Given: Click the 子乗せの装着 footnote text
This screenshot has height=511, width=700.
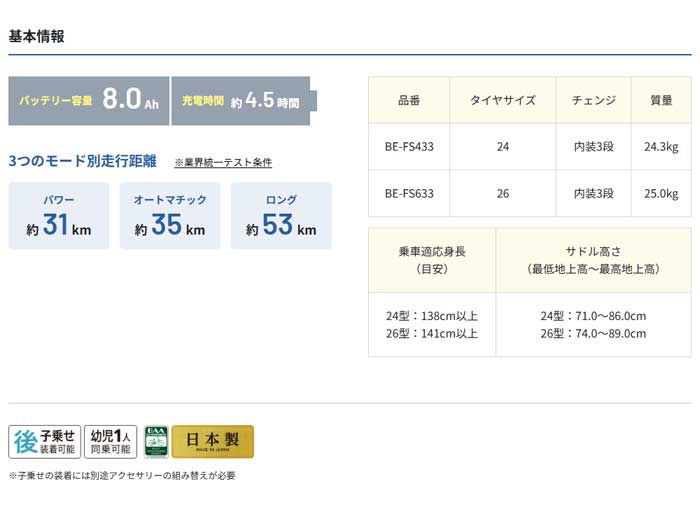Looking at the screenshot, I should [x=122, y=476].
